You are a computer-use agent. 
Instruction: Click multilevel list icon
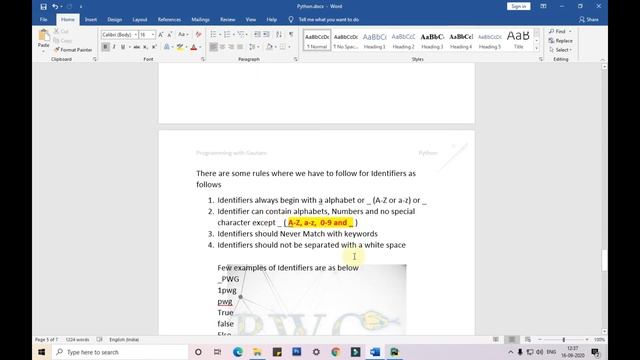pos(241,35)
